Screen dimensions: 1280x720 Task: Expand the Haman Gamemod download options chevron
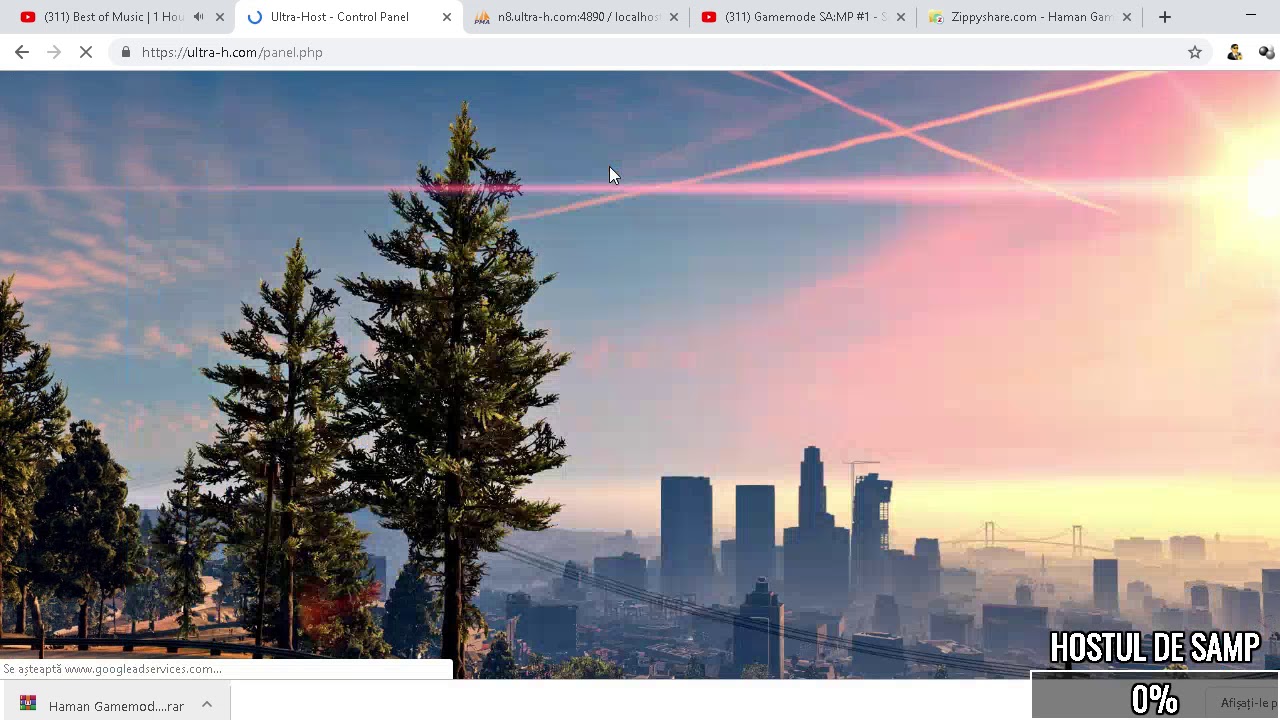pyautogui.click(x=207, y=705)
